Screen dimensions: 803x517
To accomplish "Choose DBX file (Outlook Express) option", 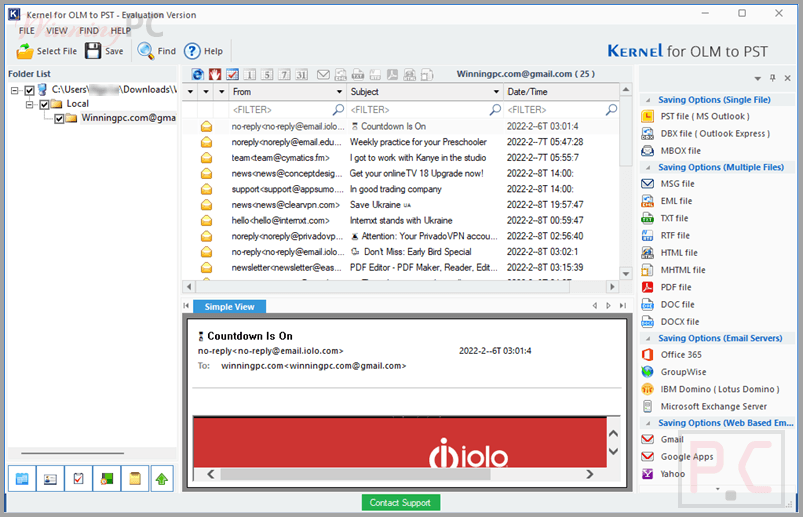I will [706, 134].
